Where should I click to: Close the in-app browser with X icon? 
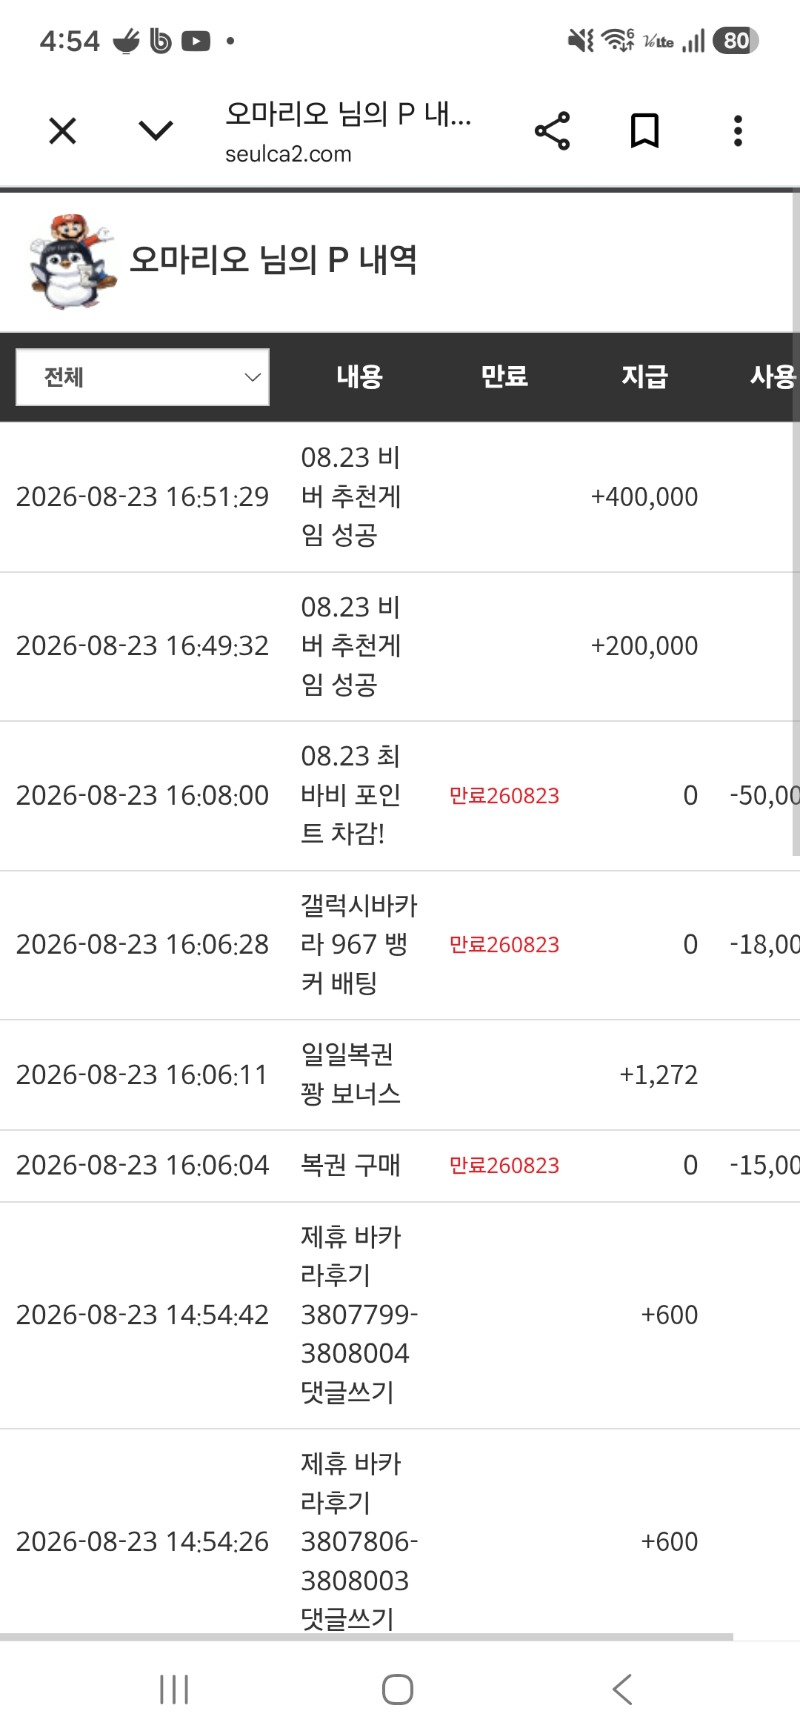(x=62, y=131)
